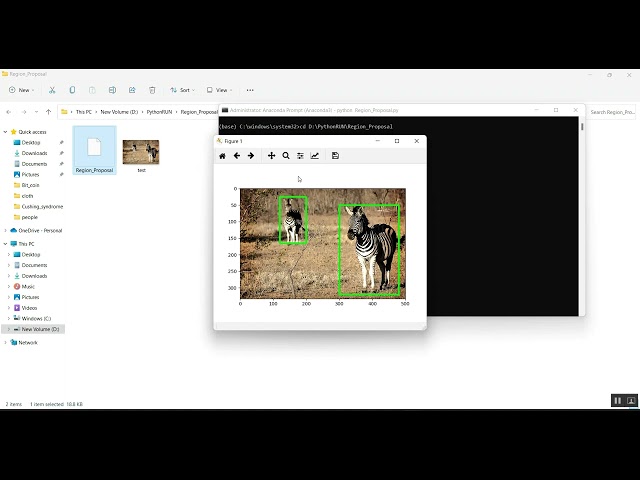Click the Delete trash icon in Explorer

[x=152, y=90]
